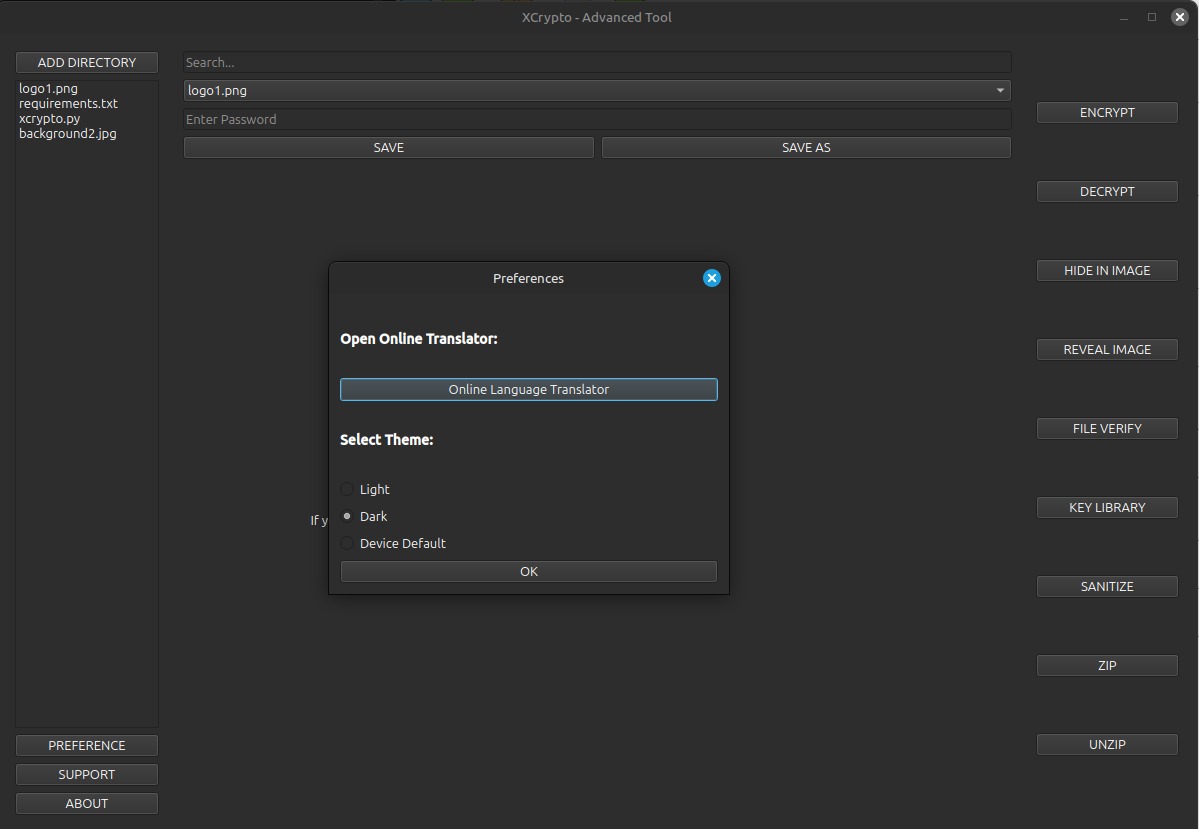Click the ENCRYPT button
The height and width of the screenshot is (829, 1199).
pyautogui.click(x=1106, y=112)
